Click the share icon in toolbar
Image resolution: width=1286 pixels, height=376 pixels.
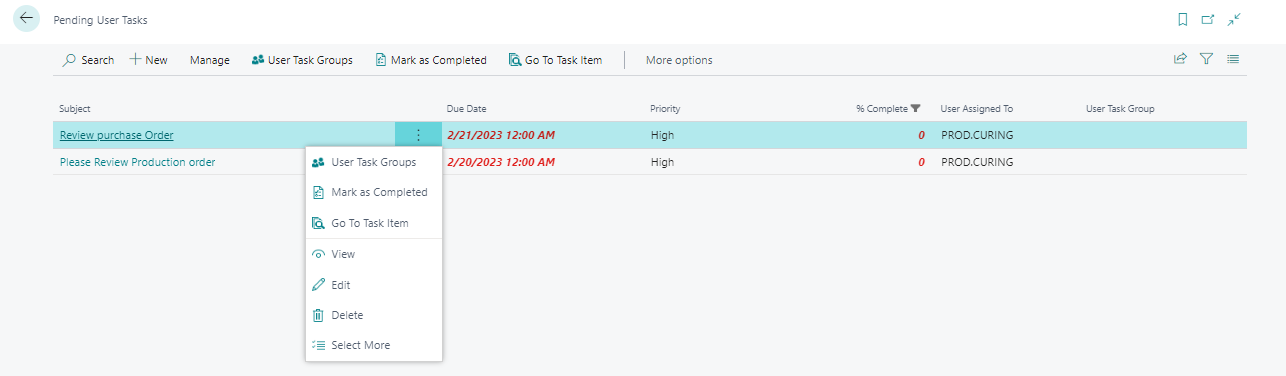pos(1180,59)
